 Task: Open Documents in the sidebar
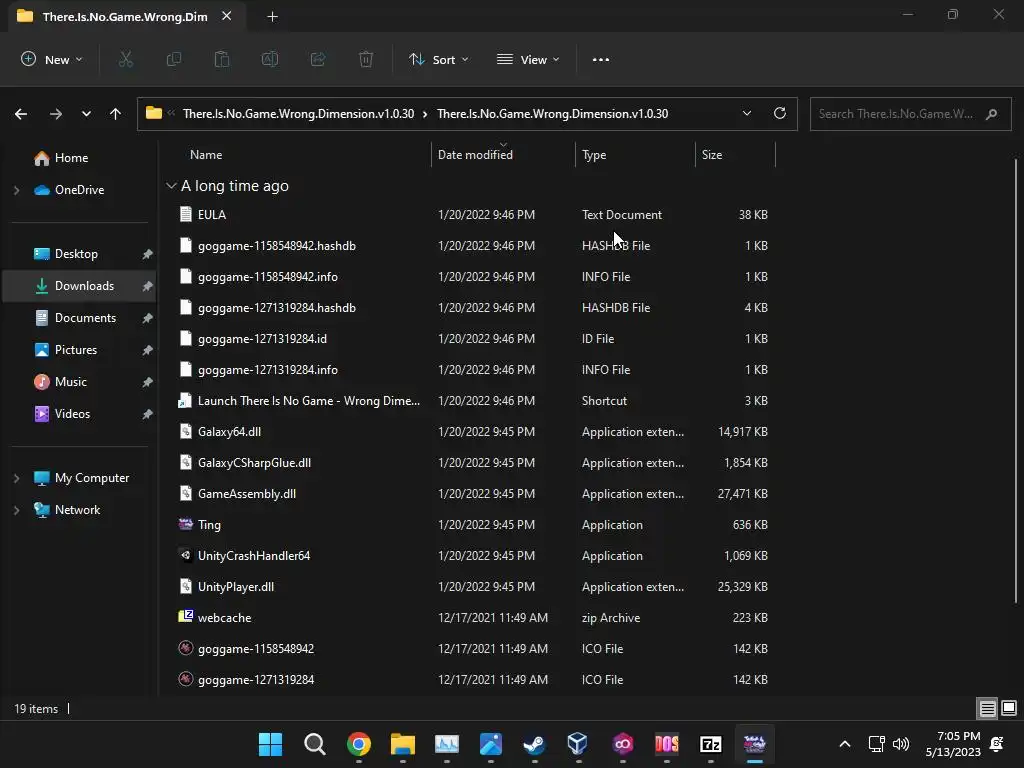click(86, 318)
